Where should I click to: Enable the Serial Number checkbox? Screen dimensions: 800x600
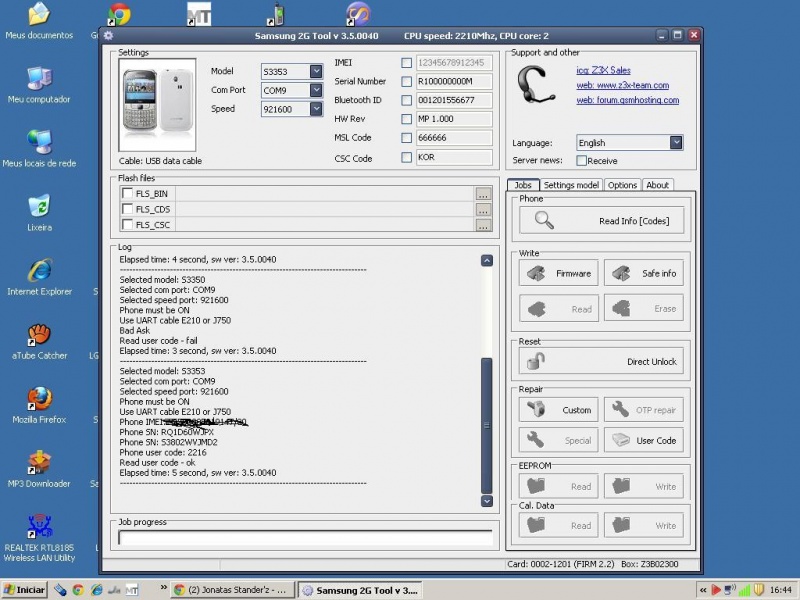[407, 81]
